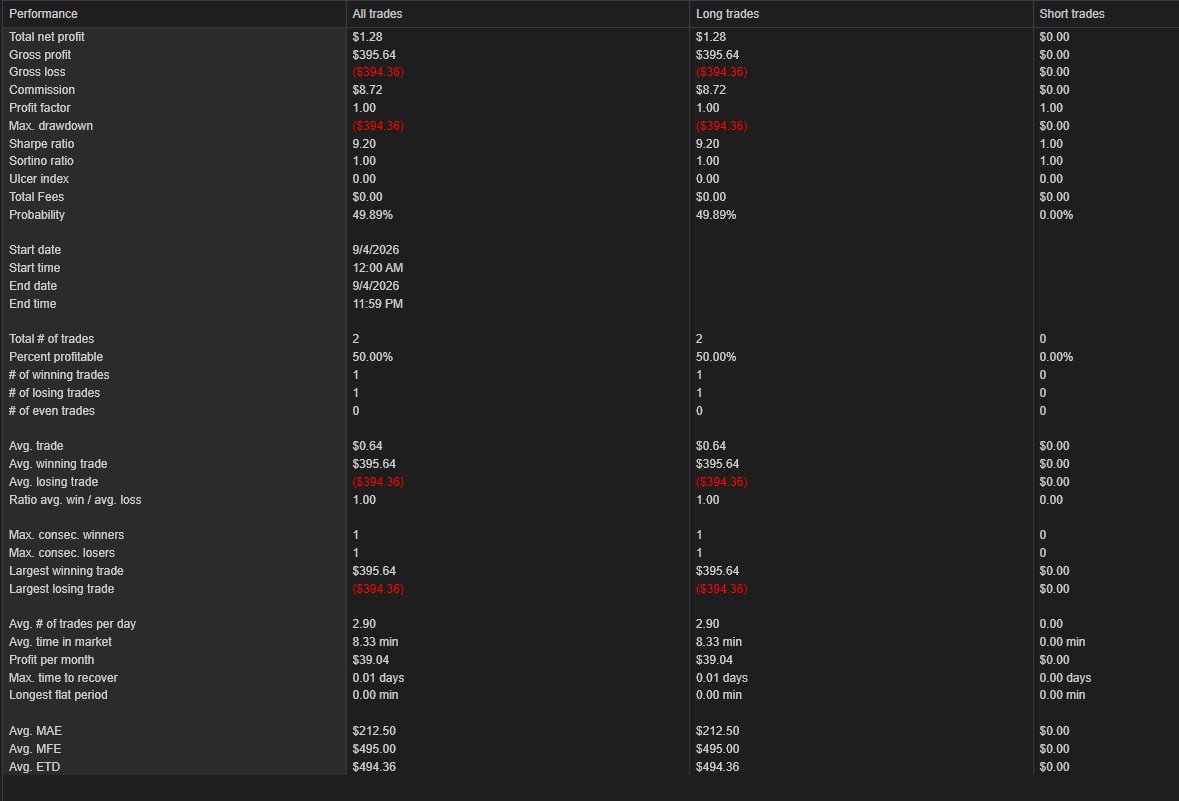Select the End time value 11:59 PM
The width and height of the screenshot is (1179, 801).
coord(377,304)
